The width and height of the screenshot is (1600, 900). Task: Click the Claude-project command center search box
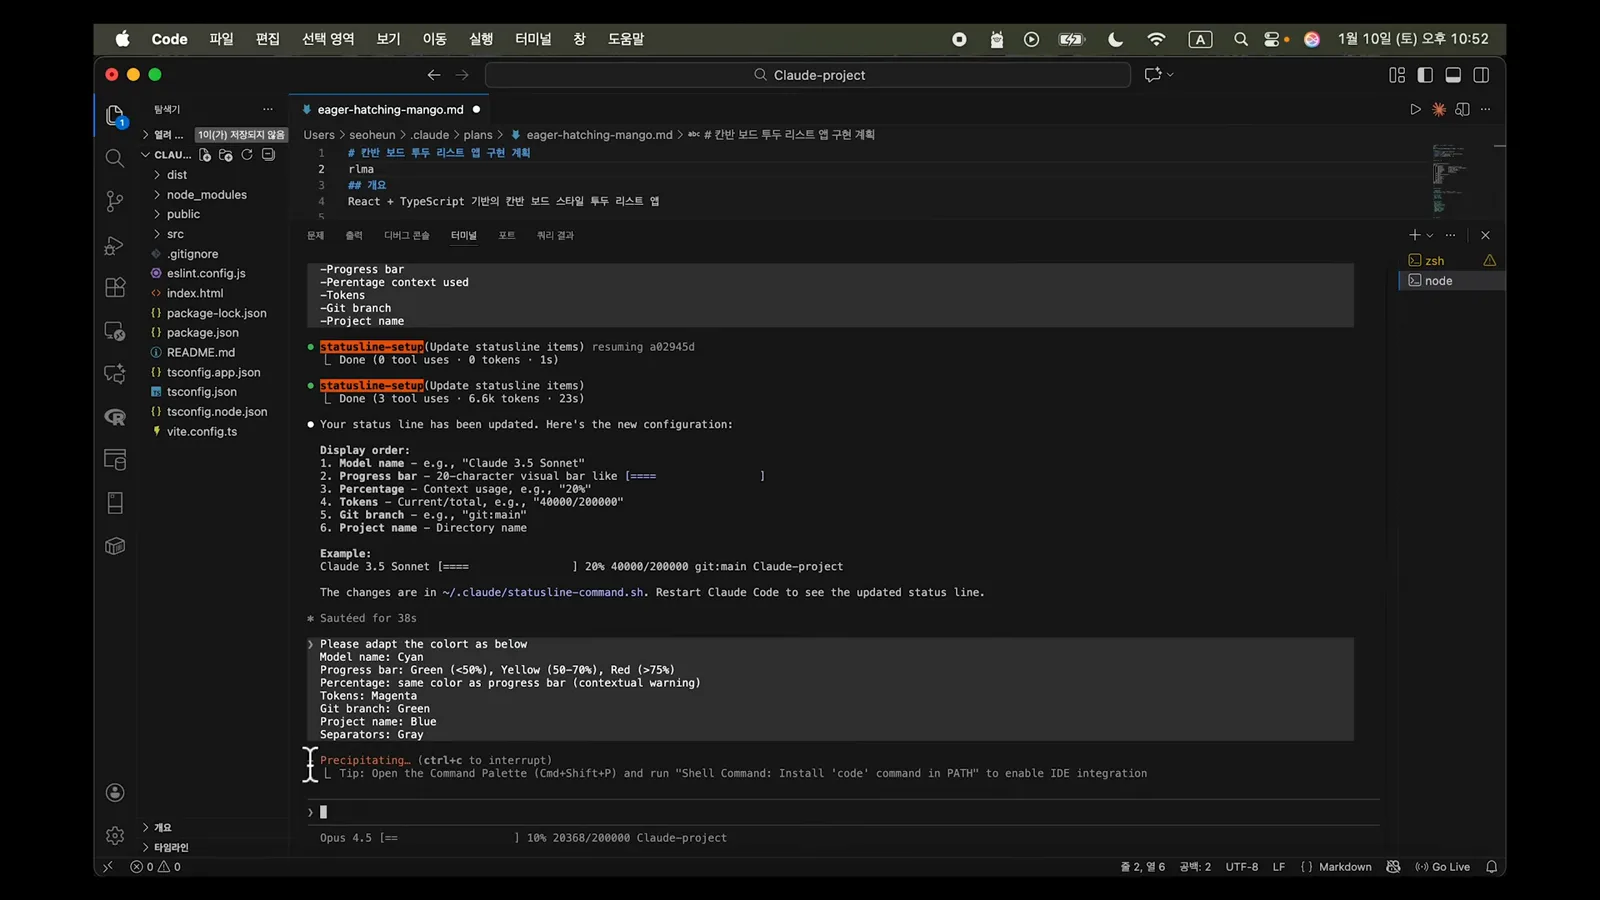(808, 75)
